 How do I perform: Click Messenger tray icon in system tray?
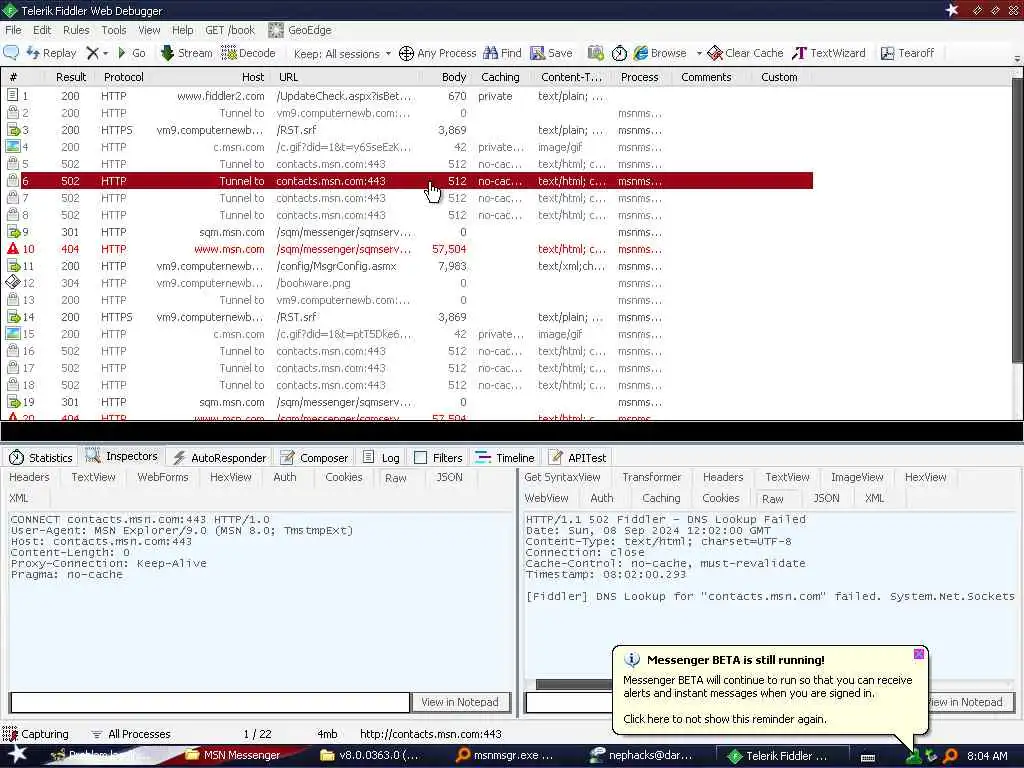pos(912,756)
